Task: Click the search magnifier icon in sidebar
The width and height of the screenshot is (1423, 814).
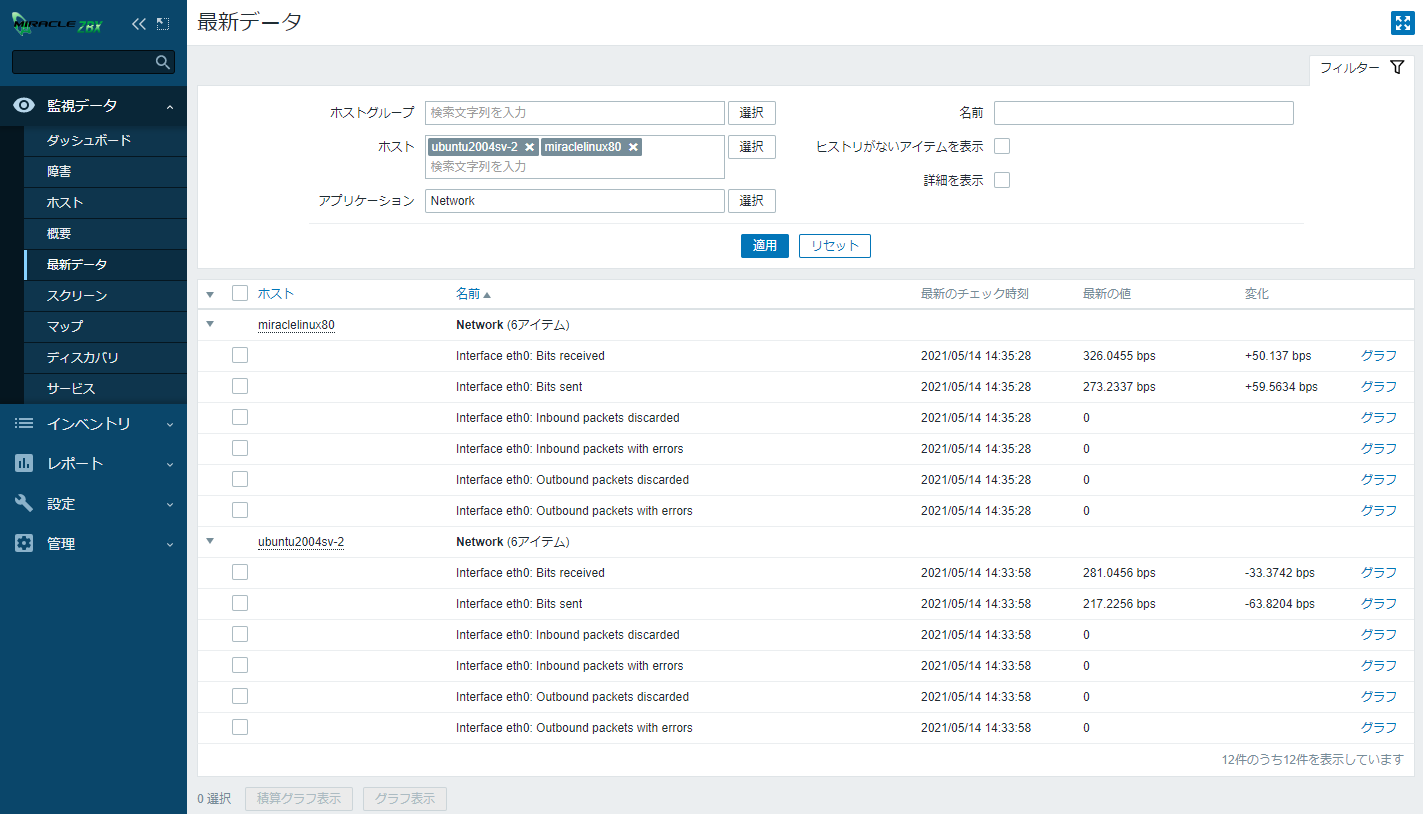Action: click(x=163, y=62)
